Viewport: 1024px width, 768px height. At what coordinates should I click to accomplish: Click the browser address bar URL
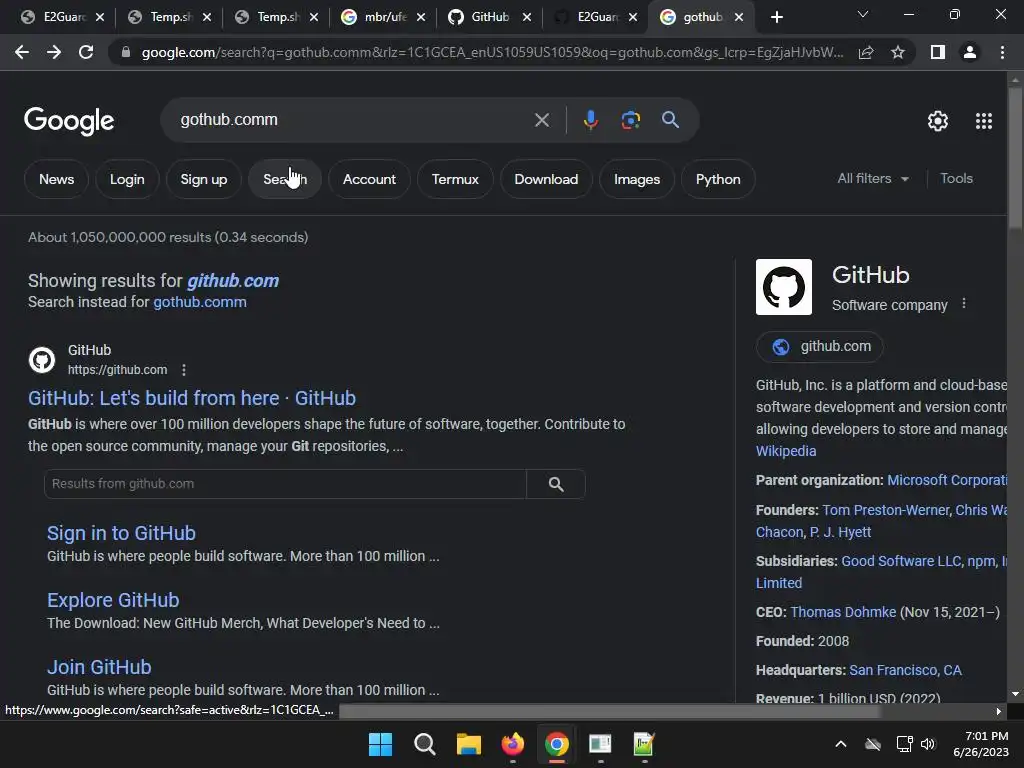tap(492, 52)
